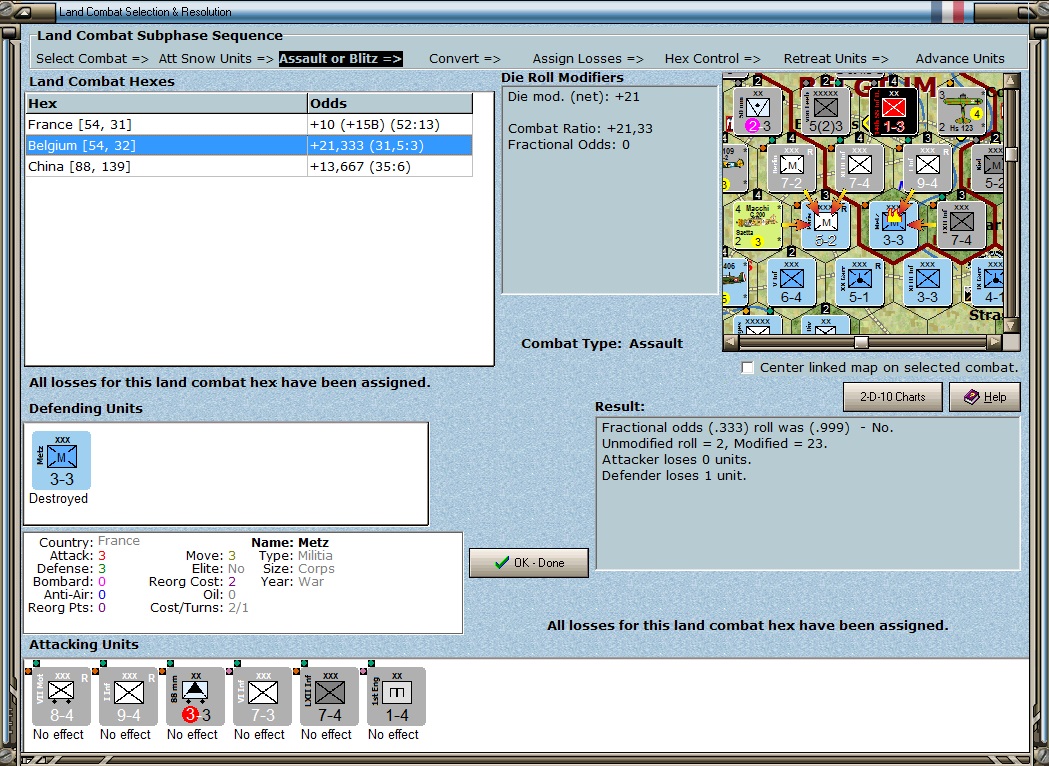
Task: Click the XX Garr 5-1 counter on map
Action: tap(859, 282)
